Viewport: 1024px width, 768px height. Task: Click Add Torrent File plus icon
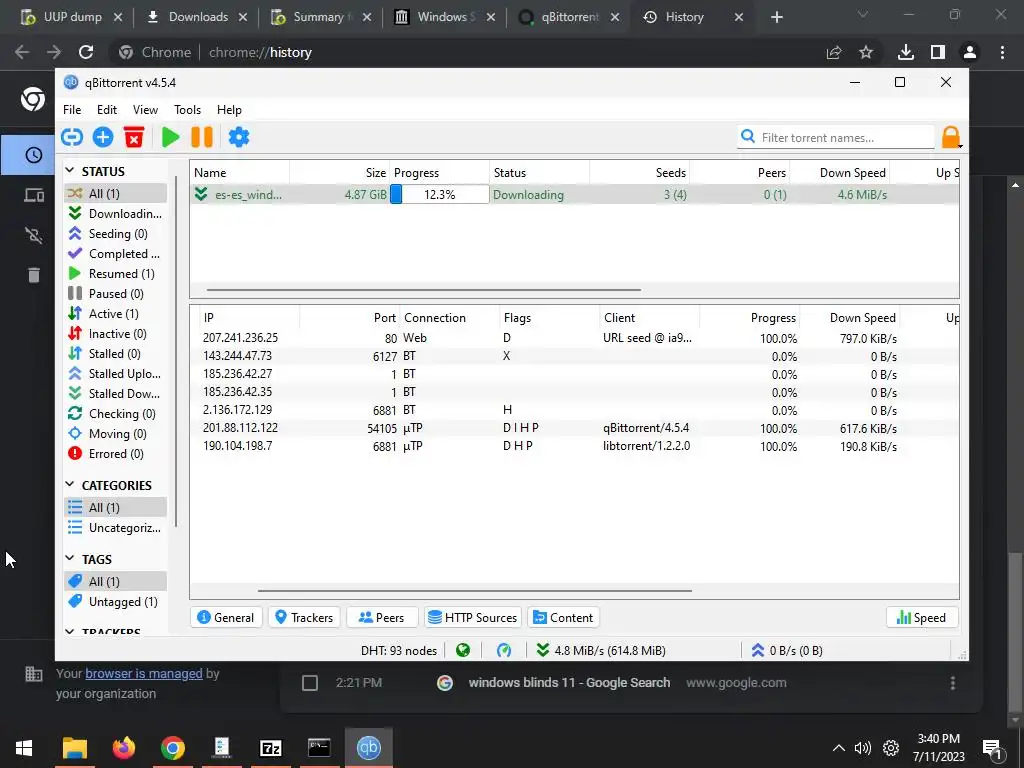point(103,137)
